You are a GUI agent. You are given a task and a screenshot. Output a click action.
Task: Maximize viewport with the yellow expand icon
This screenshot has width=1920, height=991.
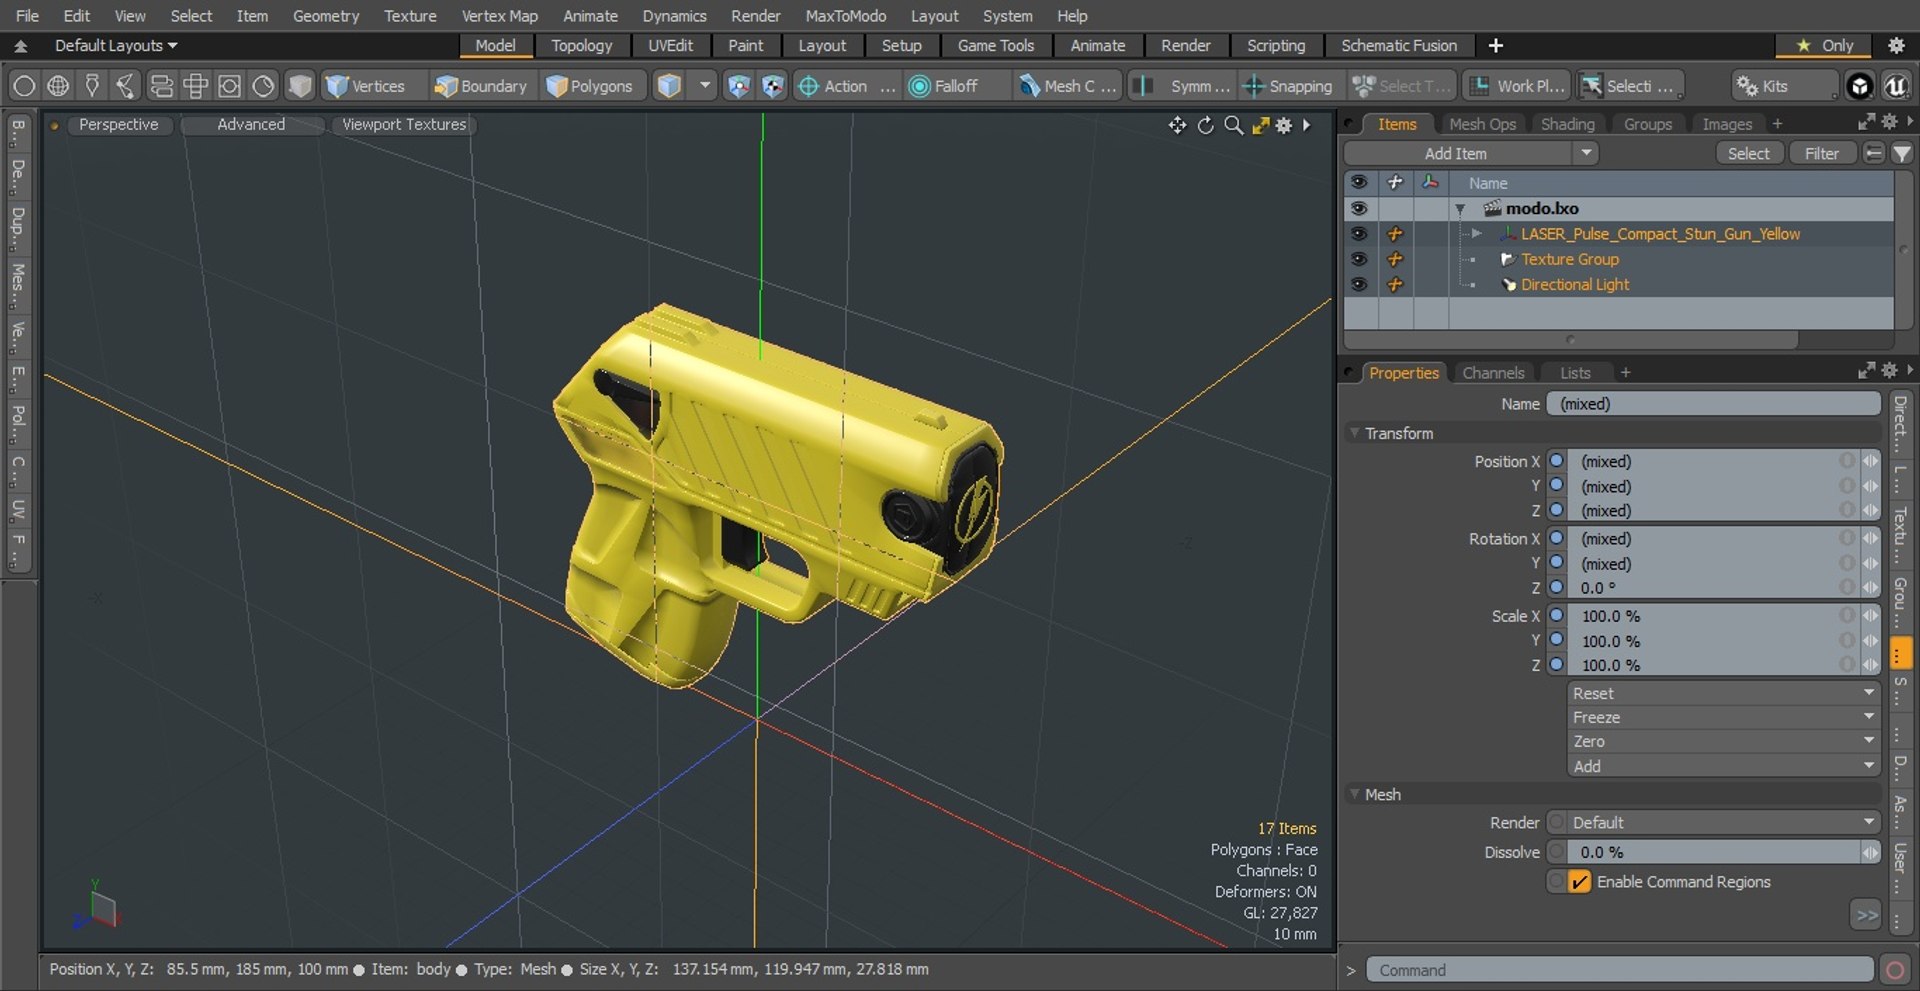[x=1261, y=125]
